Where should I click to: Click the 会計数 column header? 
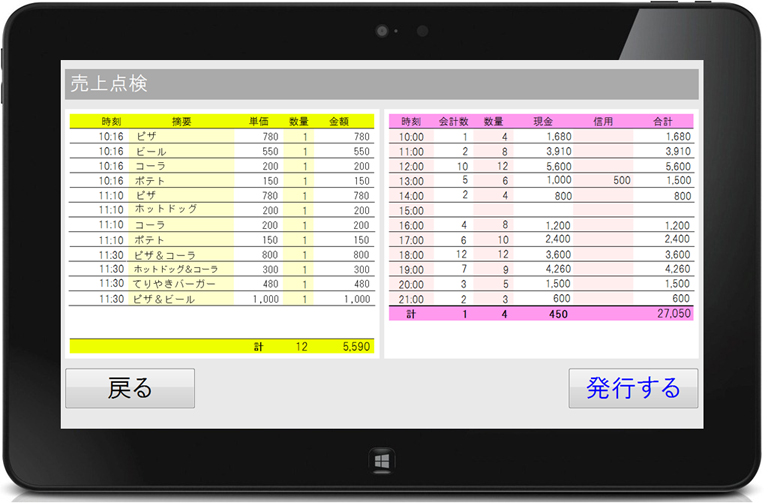tap(454, 121)
